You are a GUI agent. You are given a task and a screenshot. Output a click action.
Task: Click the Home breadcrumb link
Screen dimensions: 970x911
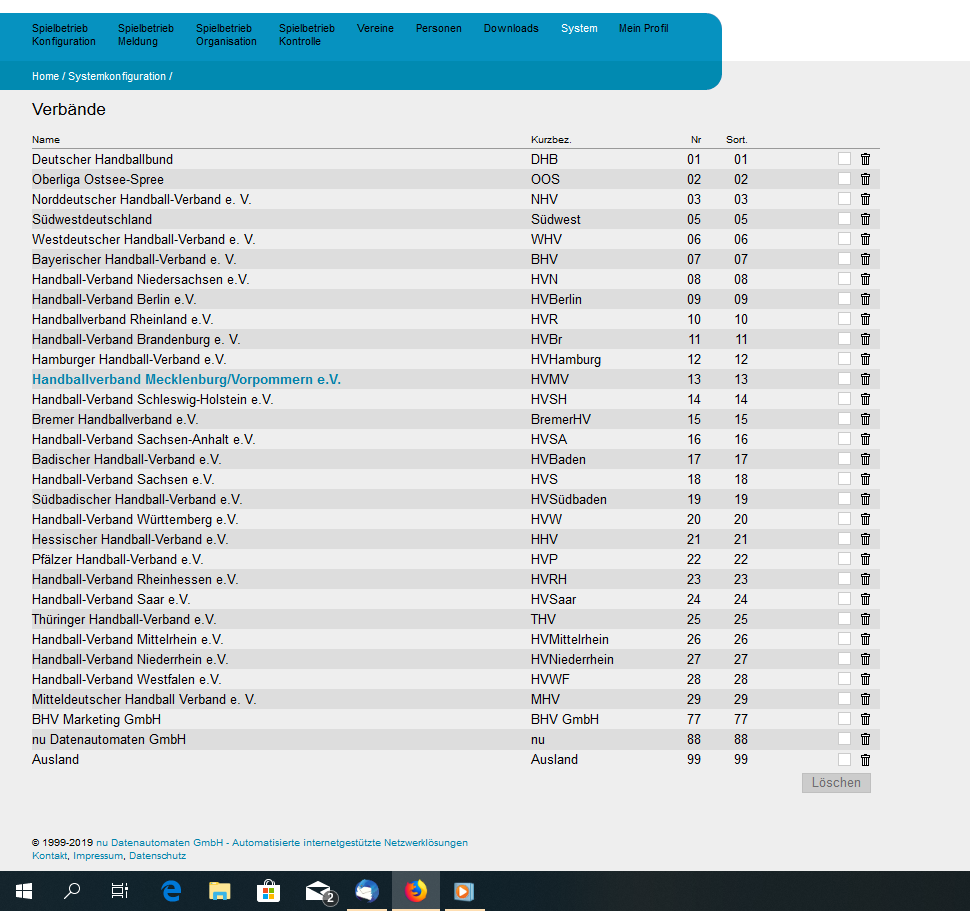coord(45,77)
